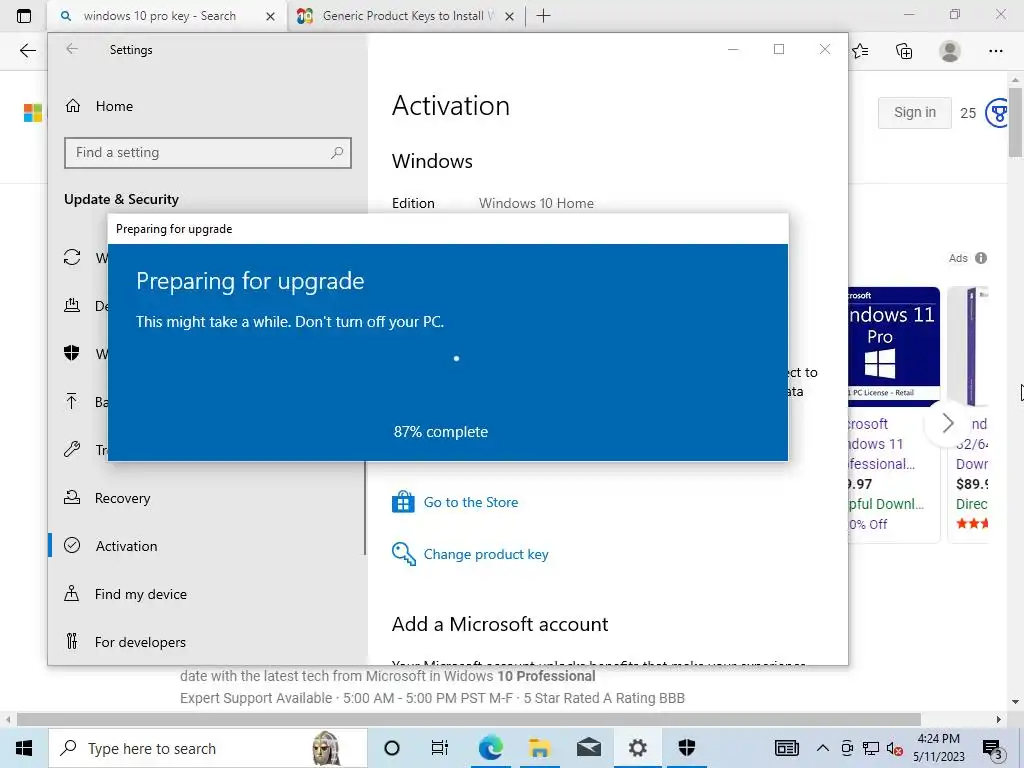Image resolution: width=1024 pixels, height=768 pixels.
Task: Click Backup upload arrow icon
Action: [72, 401]
